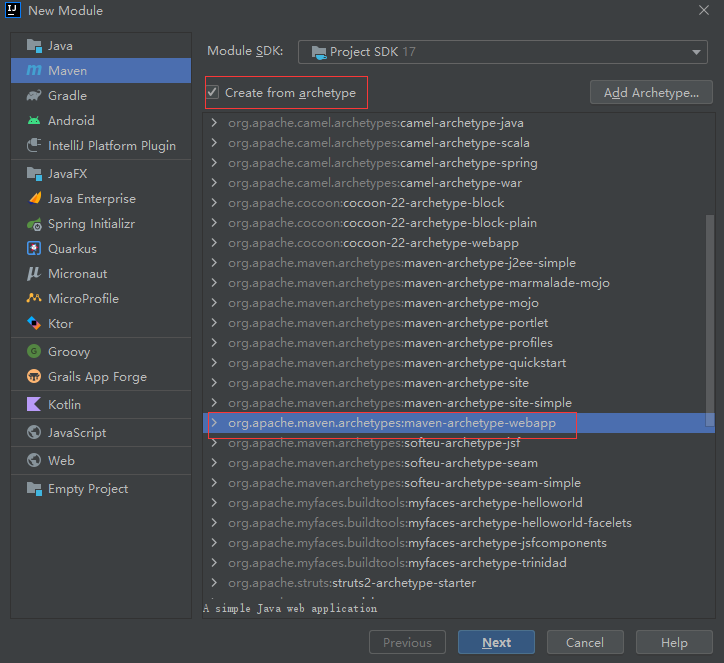Expand maven-archetype-webapp node
The height and width of the screenshot is (663, 724).
point(214,422)
